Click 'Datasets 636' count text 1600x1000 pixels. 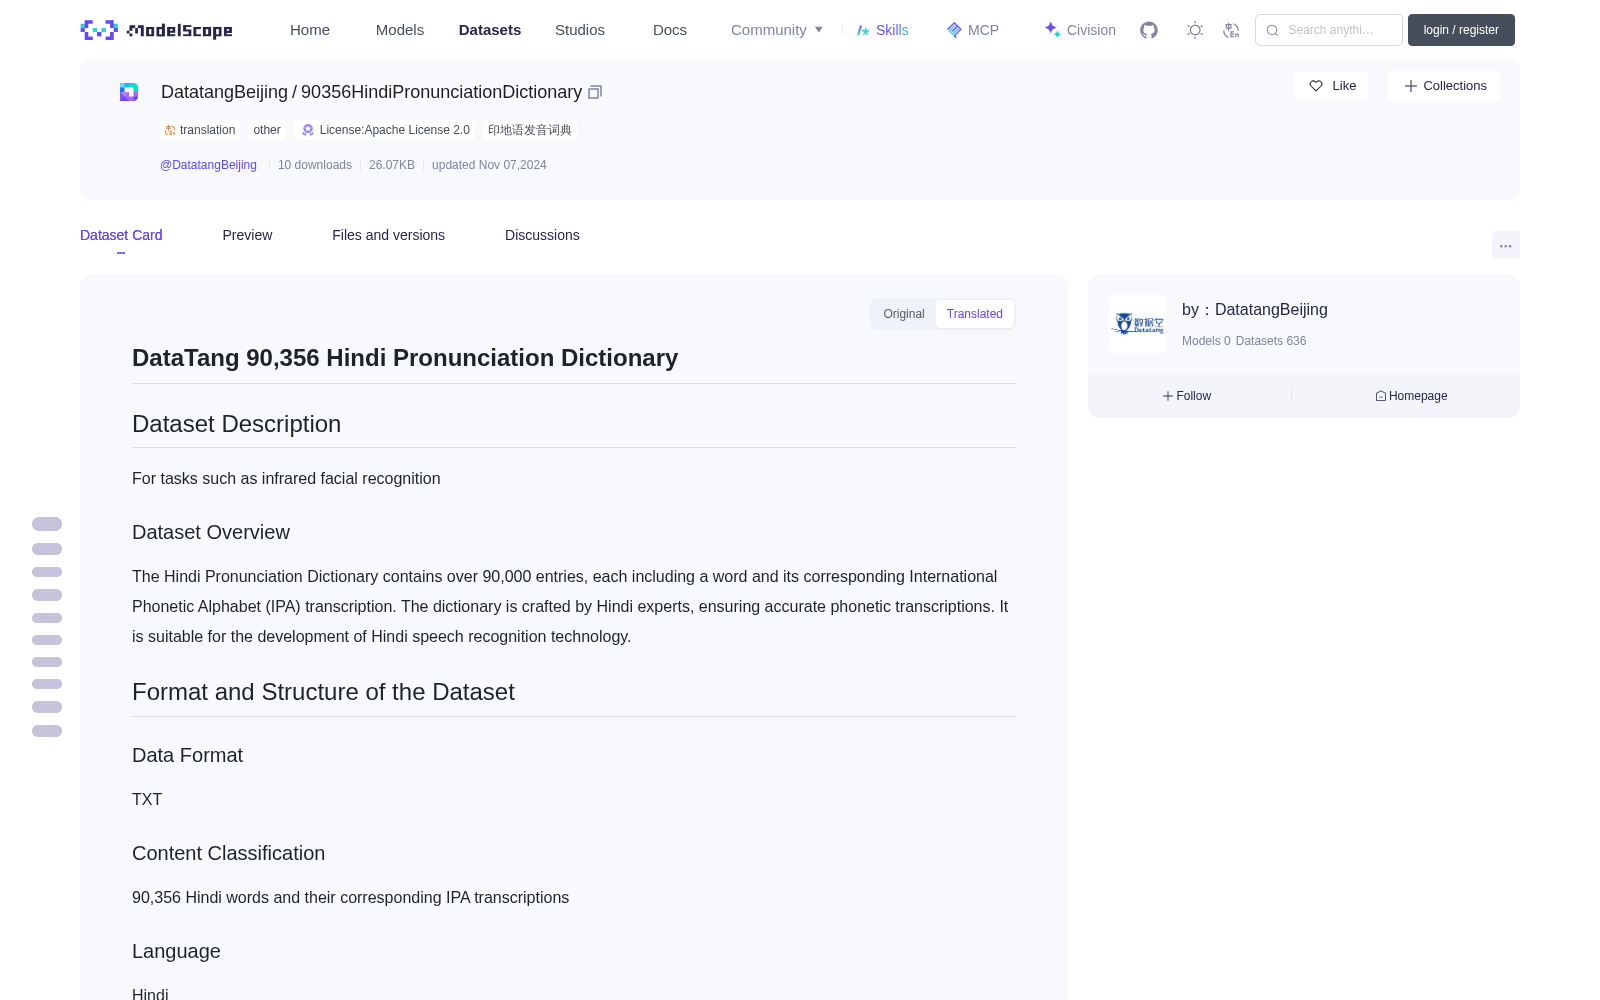(x=1271, y=341)
